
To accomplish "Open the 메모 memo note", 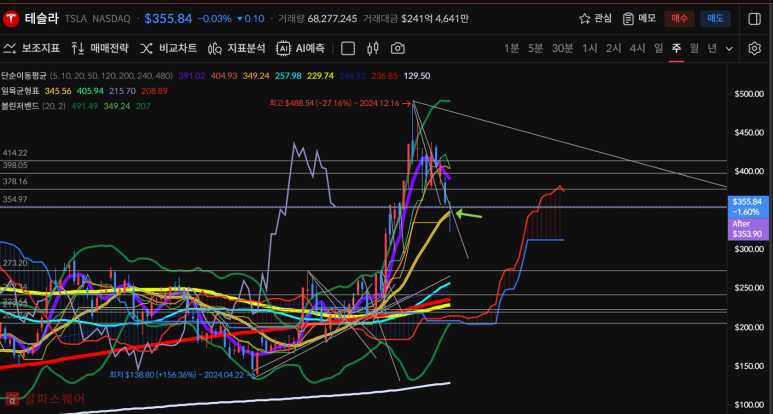I will pos(639,19).
